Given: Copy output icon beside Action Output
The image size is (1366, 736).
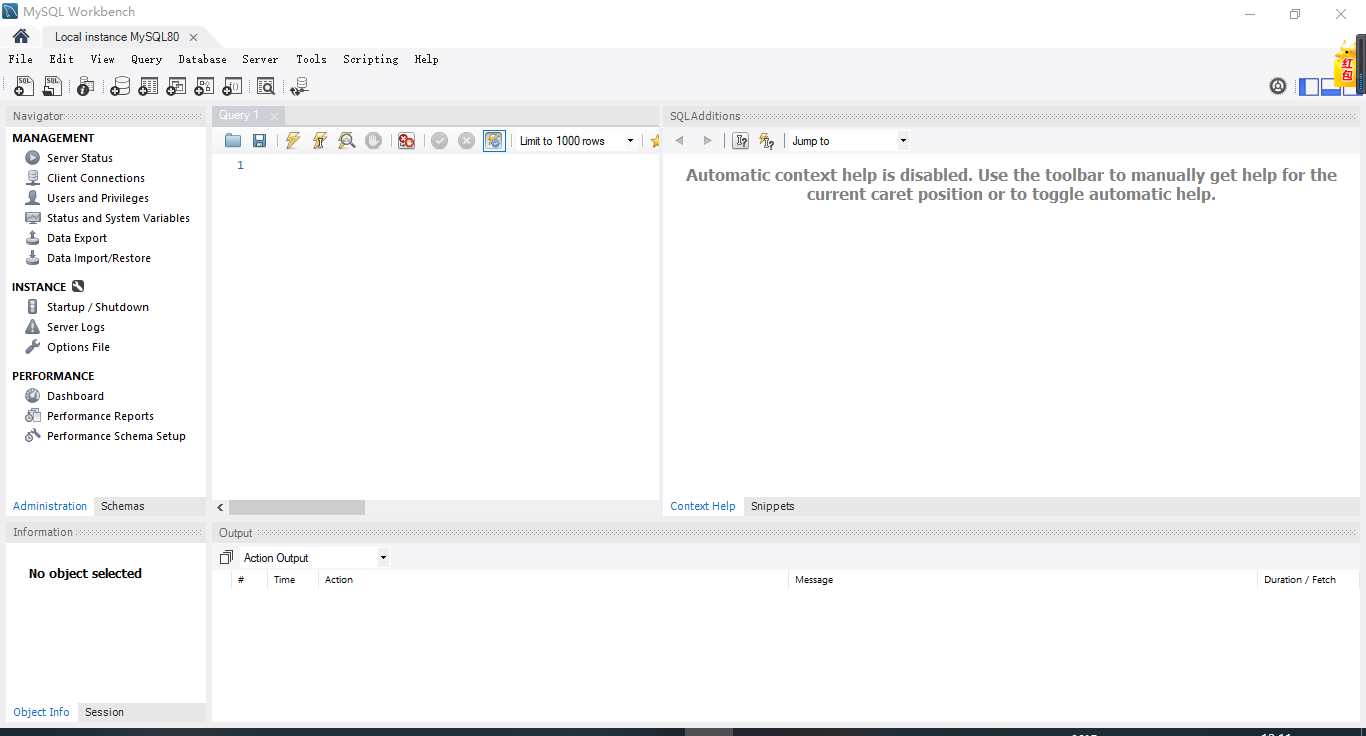Looking at the screenshot, I should 226,558.
